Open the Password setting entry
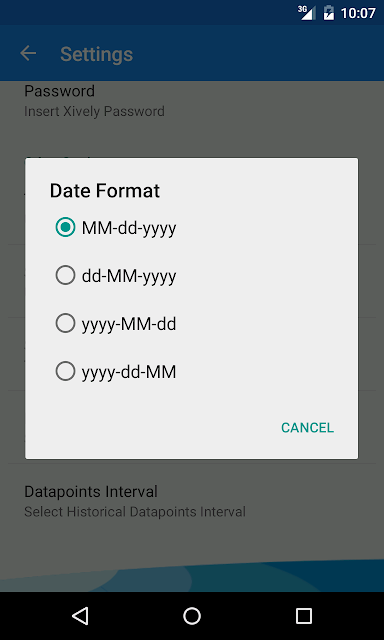The height and width of the screenshot is (640, 384). tap(192, 100)
